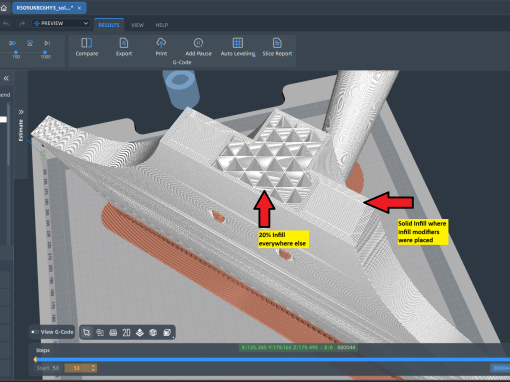Click the layered perspective view icon
Viewport: 510px width, 382px height.
pos(140,332)
